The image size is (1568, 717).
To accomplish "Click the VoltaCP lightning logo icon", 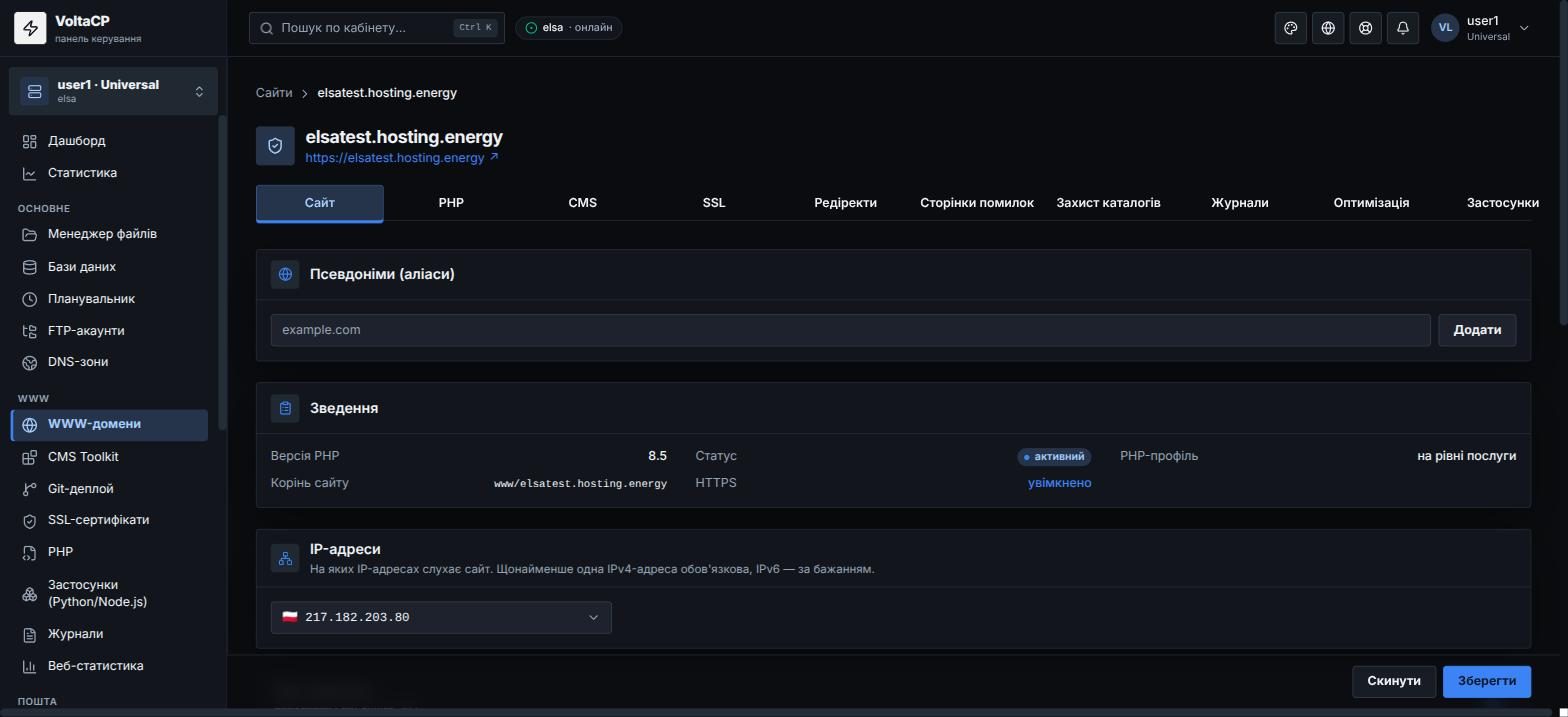I will [x=30, y=29].
